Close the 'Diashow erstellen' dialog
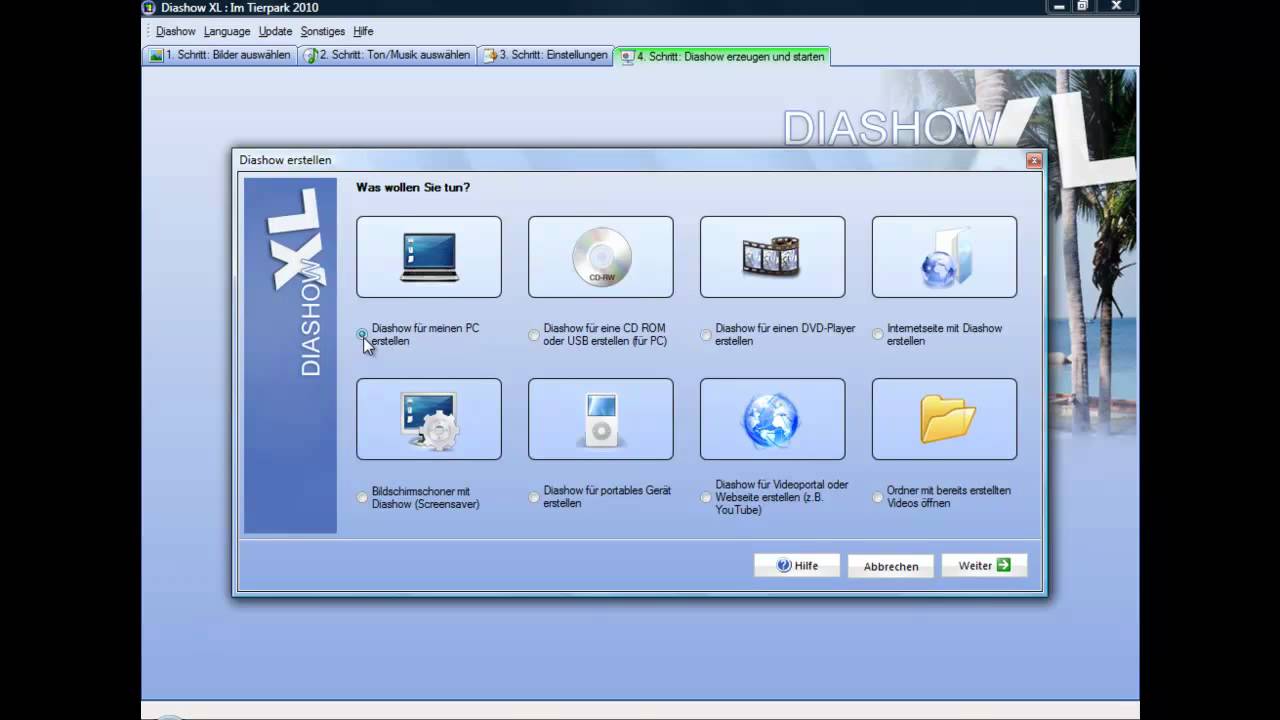This screenshot has width=1280, height=720. [x=1034, y=160]
